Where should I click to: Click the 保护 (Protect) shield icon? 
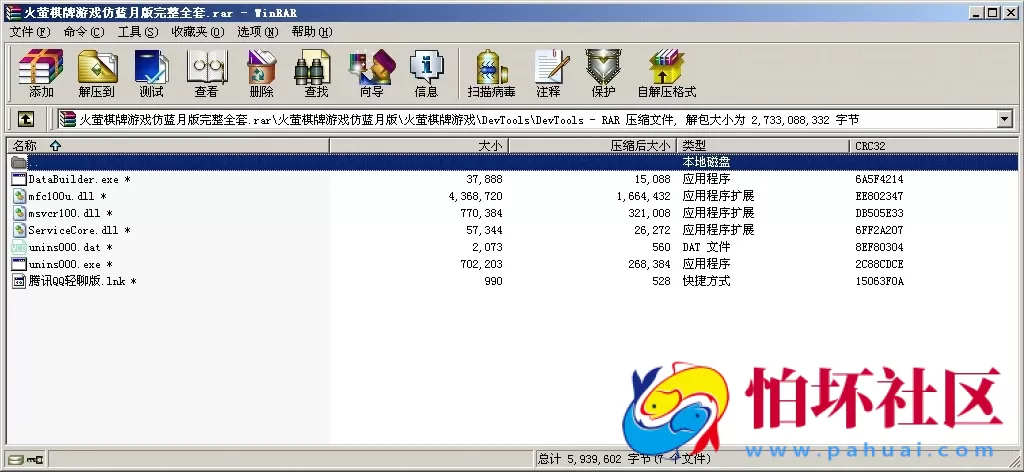(x=603, y=74)
